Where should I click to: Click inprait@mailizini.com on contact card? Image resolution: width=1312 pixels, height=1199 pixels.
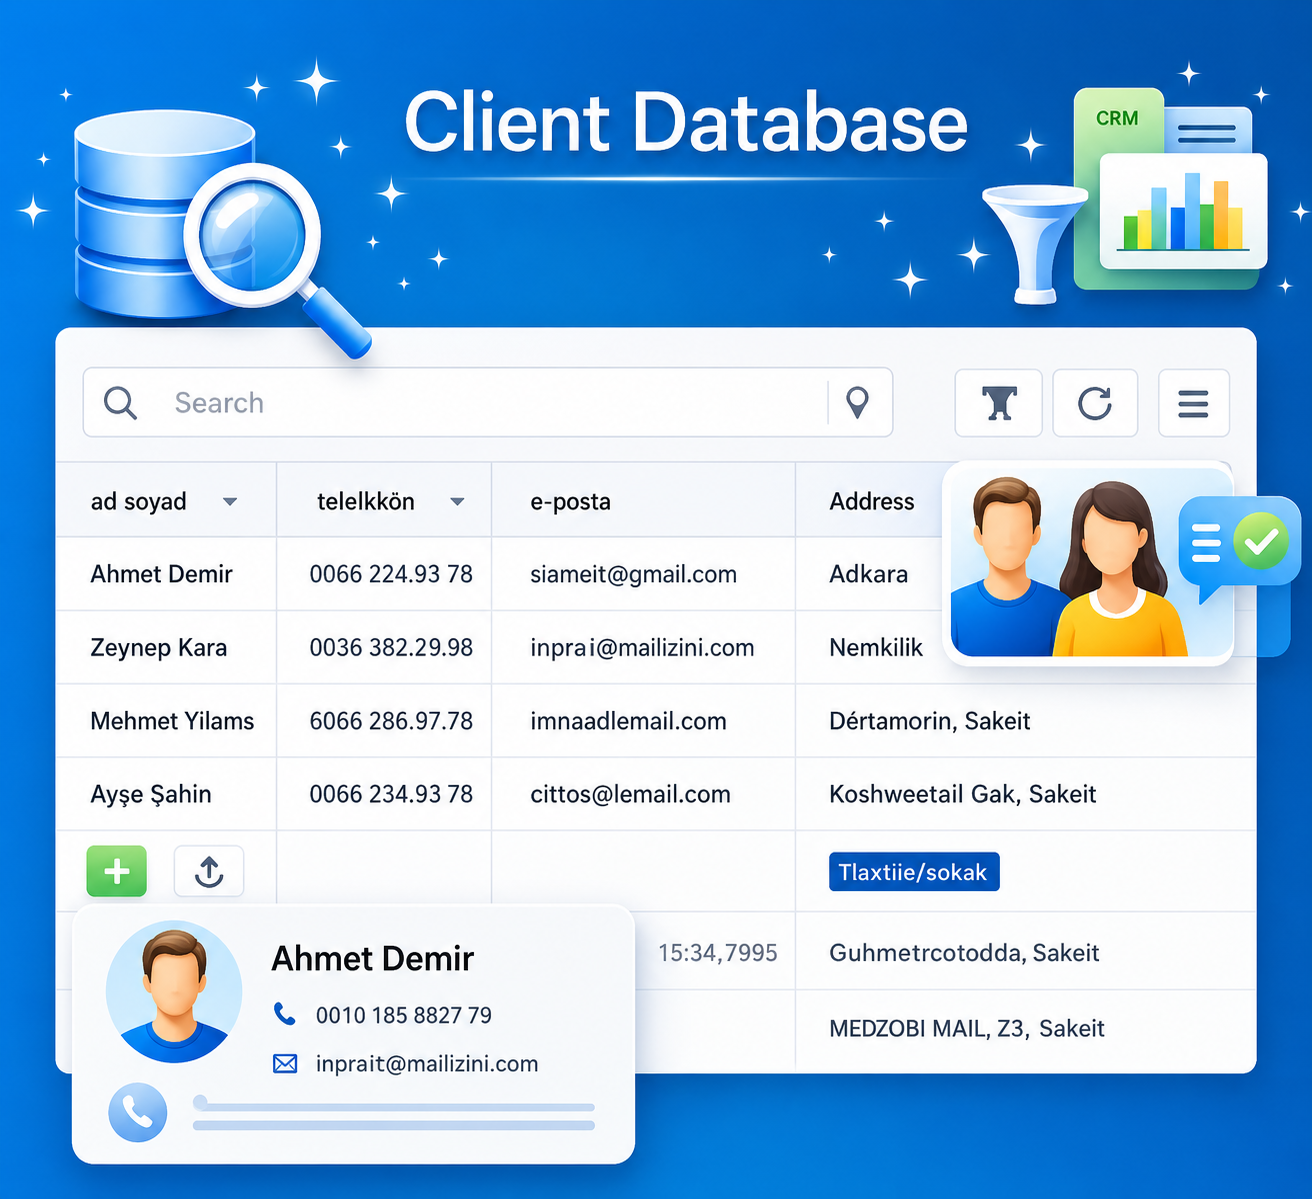click(427, 1064)
